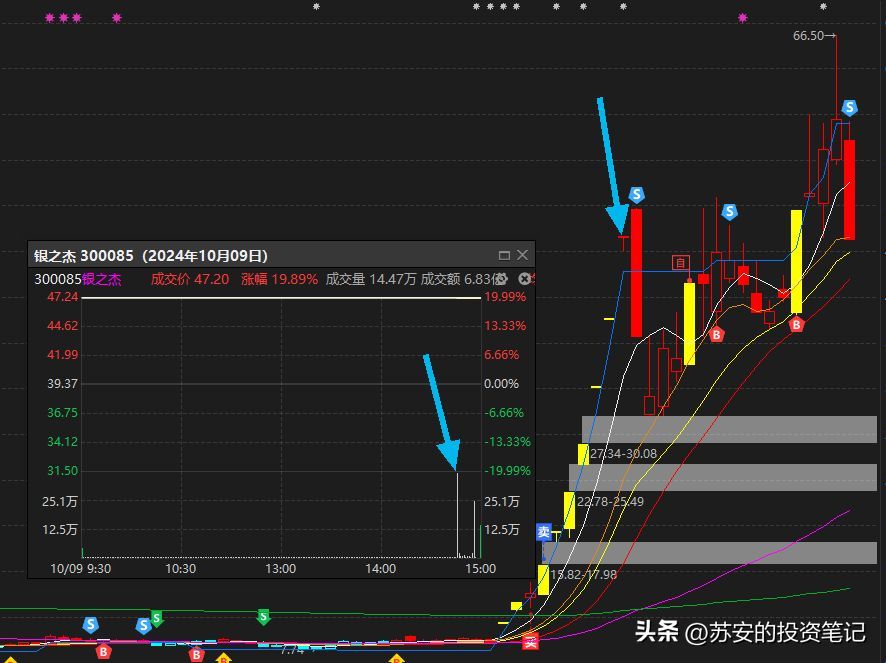Screen dimensions: 886x663
Task: Maximize the 银之杰 intraday popup window
Action: point(504,256)
